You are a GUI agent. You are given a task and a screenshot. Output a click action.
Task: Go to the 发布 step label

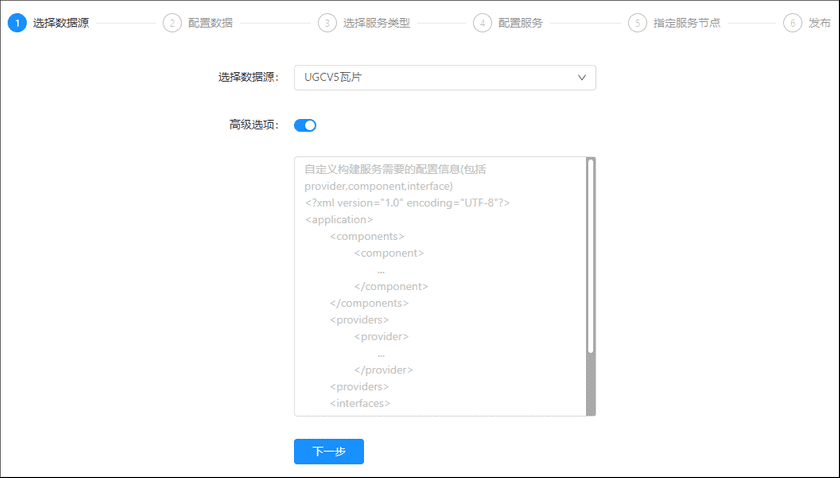point(819,23)
